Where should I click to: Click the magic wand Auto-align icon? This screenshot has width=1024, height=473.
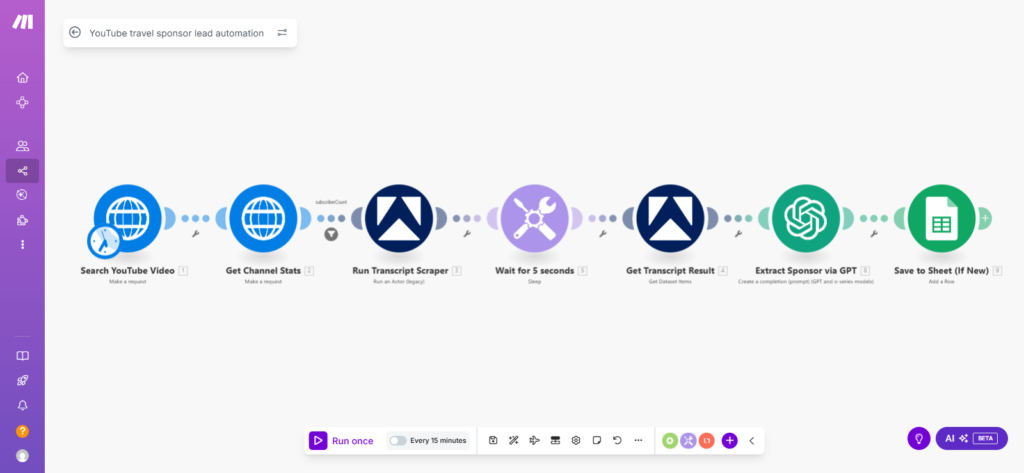click(514, 440)
